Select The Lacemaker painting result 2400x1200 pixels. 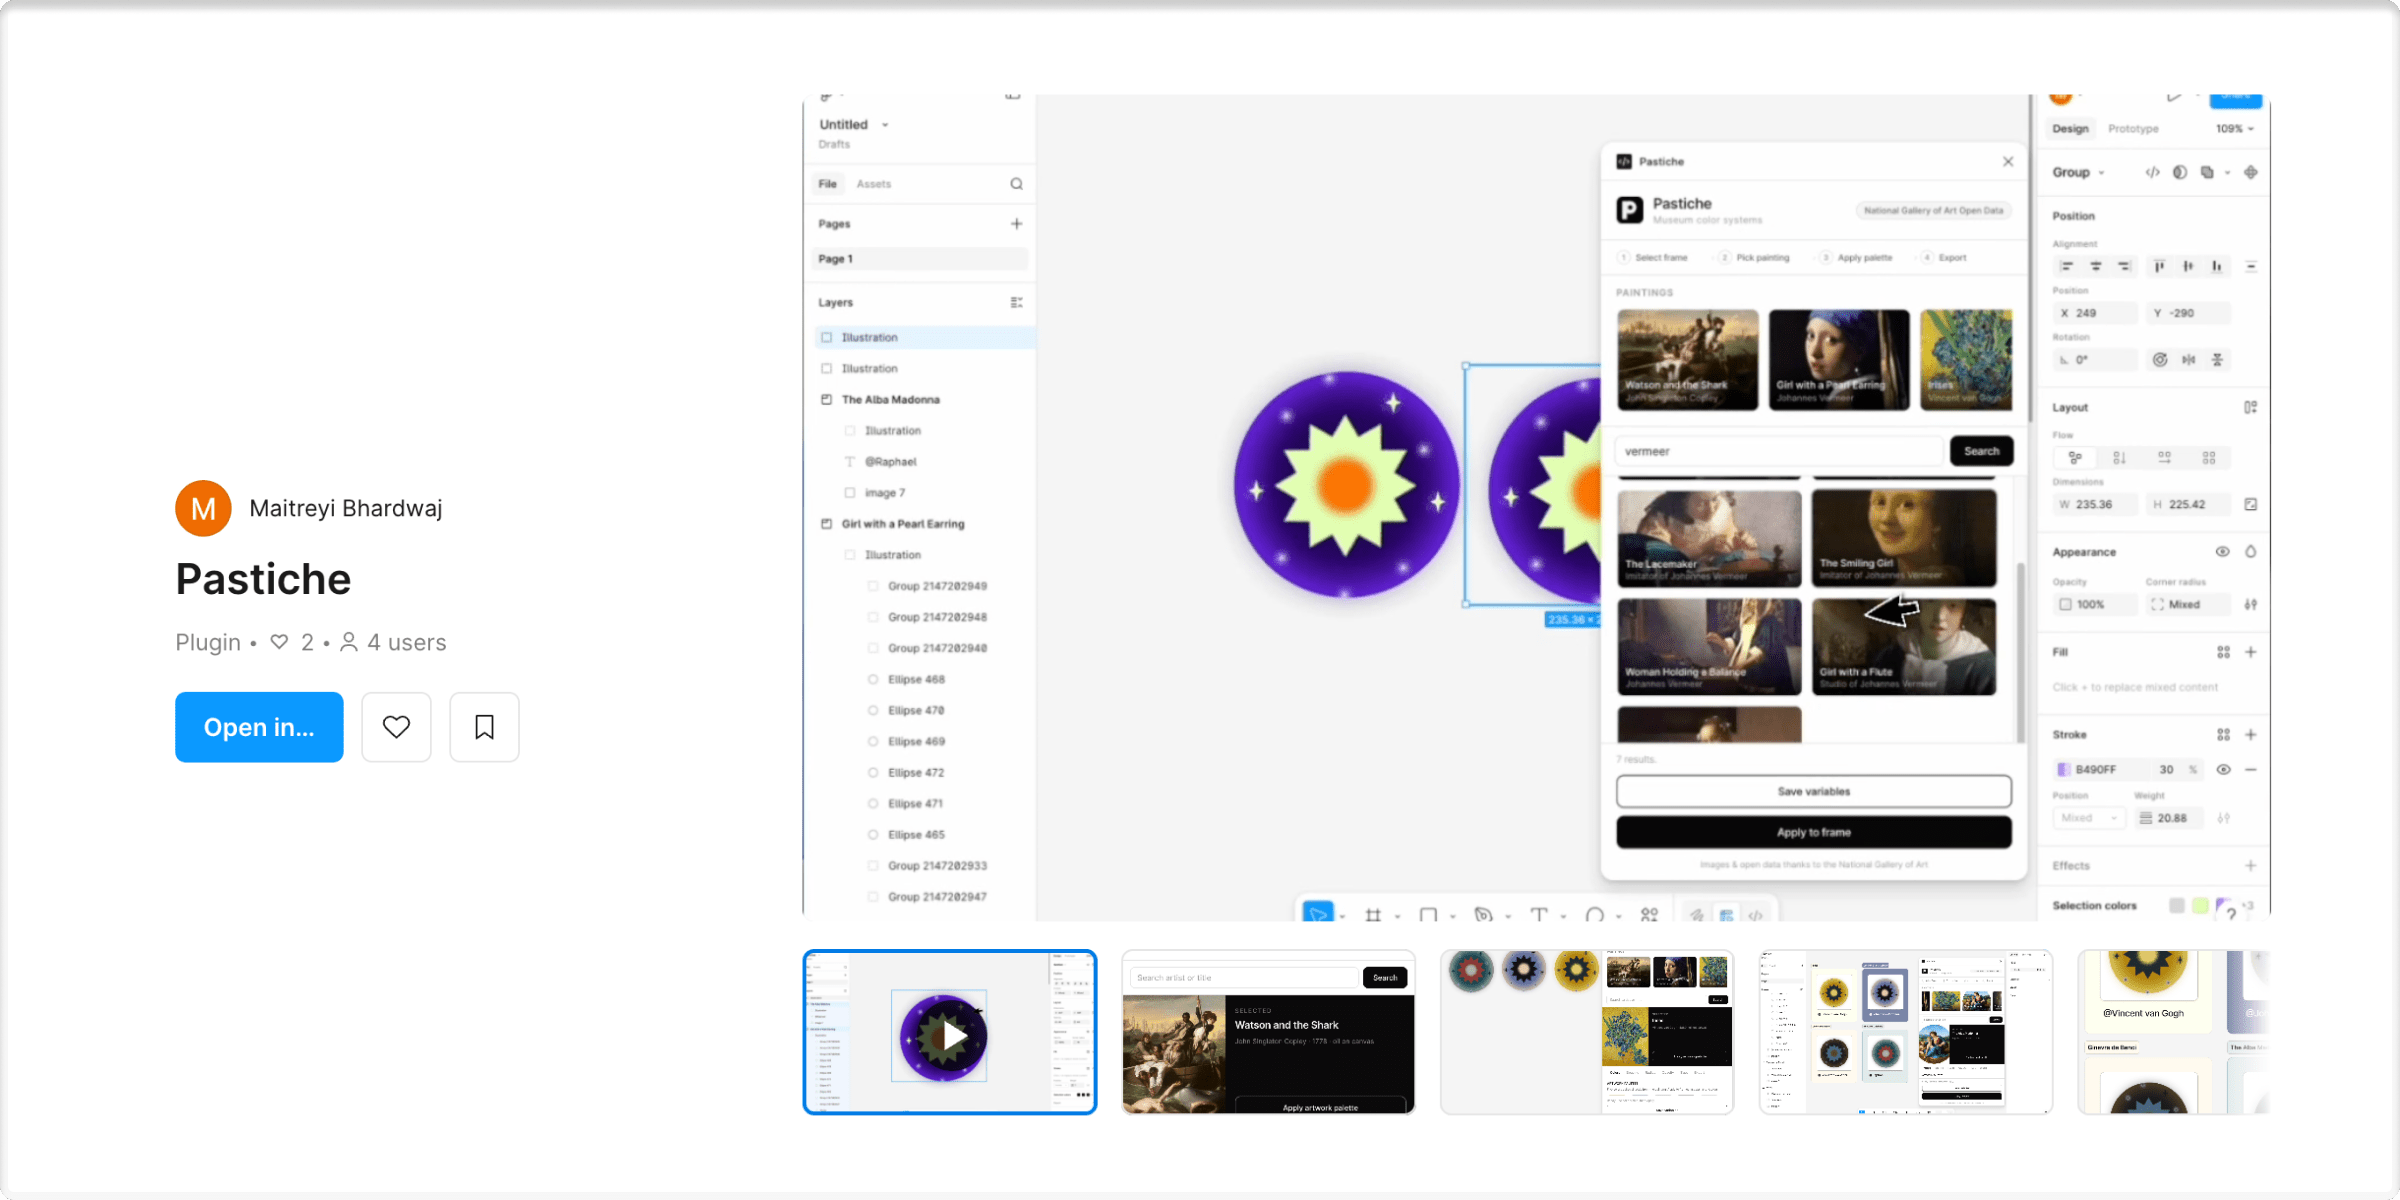click(1709, 538)
